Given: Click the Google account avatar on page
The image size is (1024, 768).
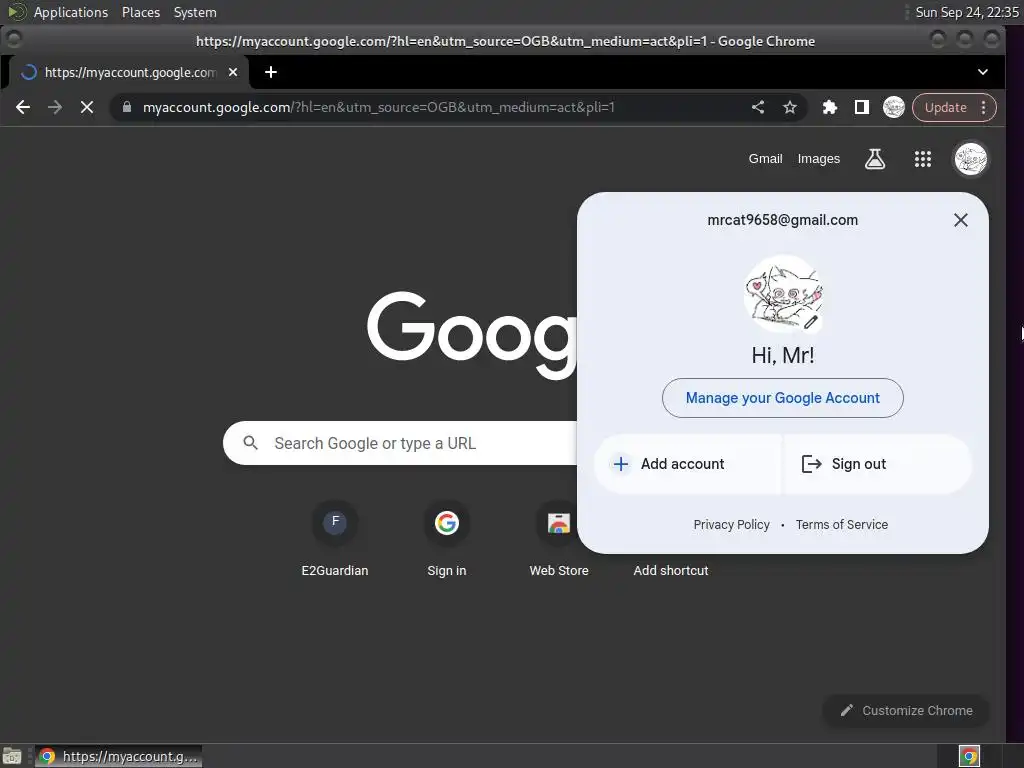Looking at the screenshot, I should (x=970, y=159).
